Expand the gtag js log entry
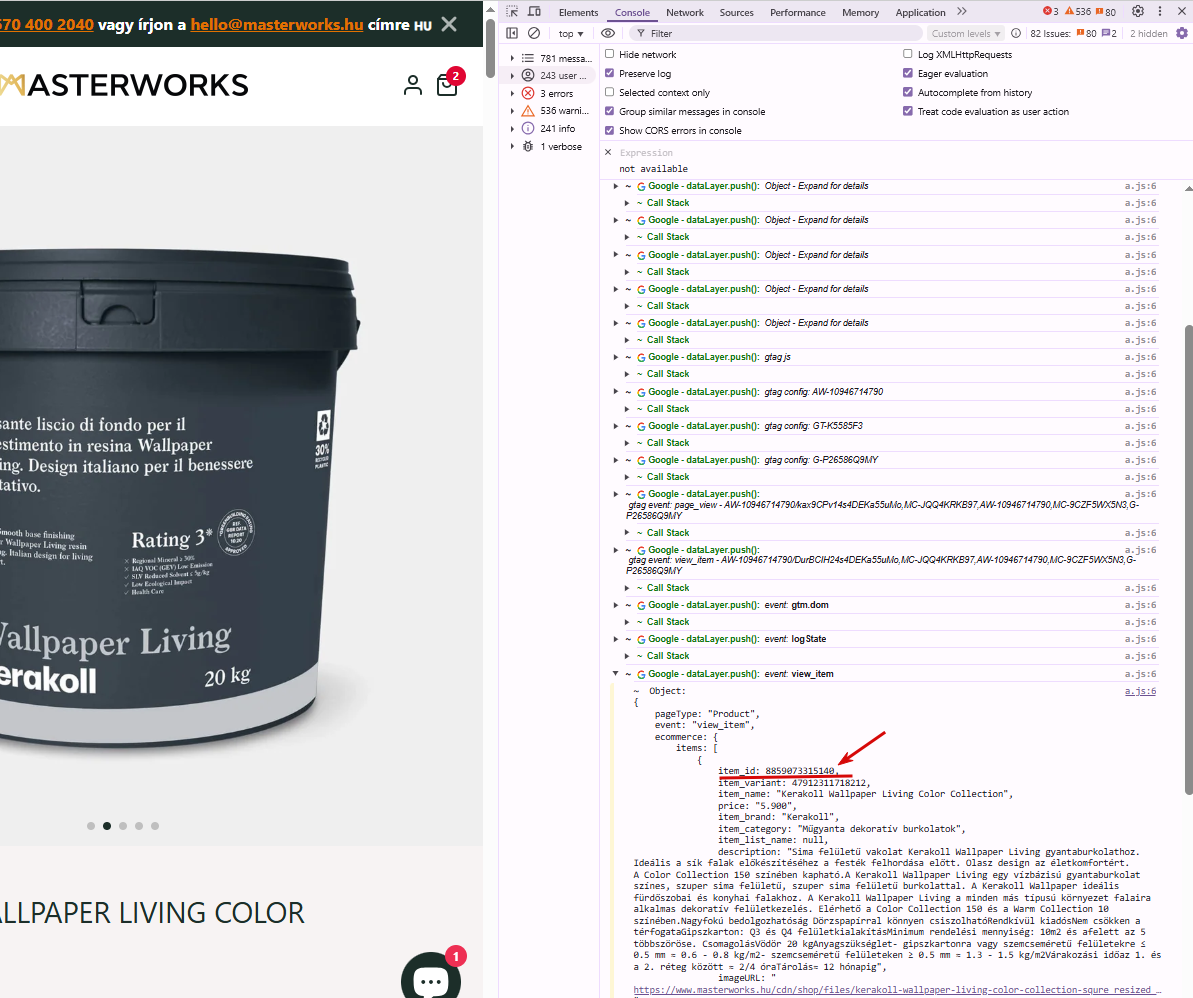The height and width of the screenshot is (998, 1193). pyautogui.click(x=616, y=357)
